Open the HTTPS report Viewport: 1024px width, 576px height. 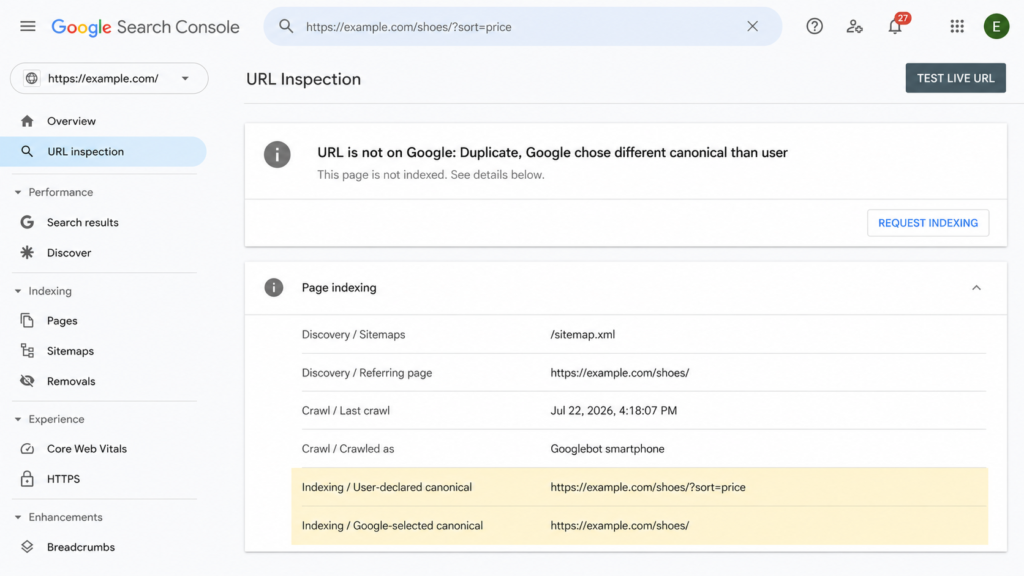[x=63, y=479]
